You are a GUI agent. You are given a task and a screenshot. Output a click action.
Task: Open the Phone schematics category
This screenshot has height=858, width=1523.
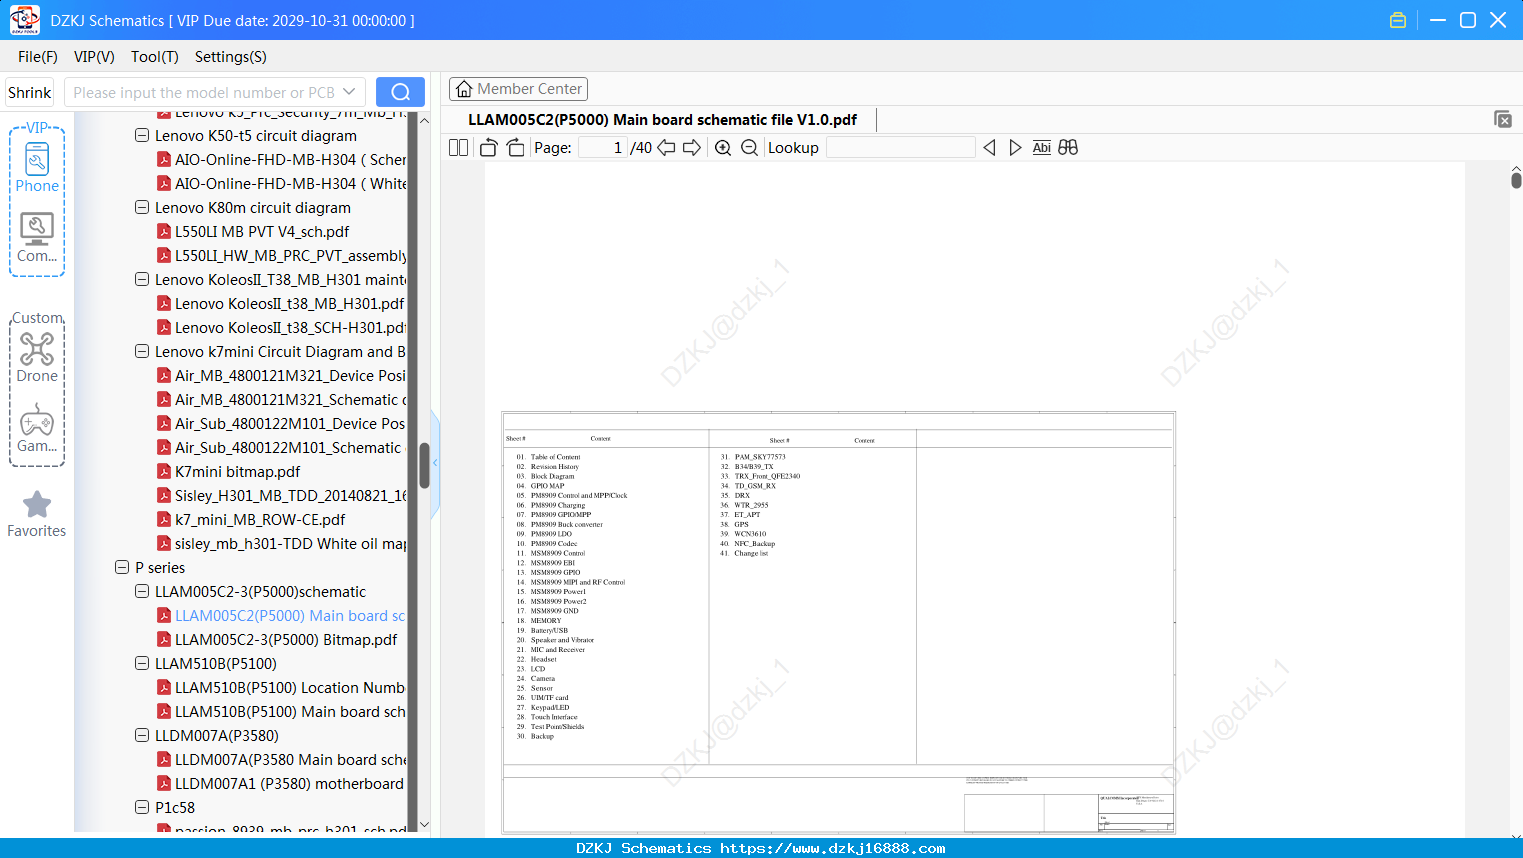pos(37,167)
